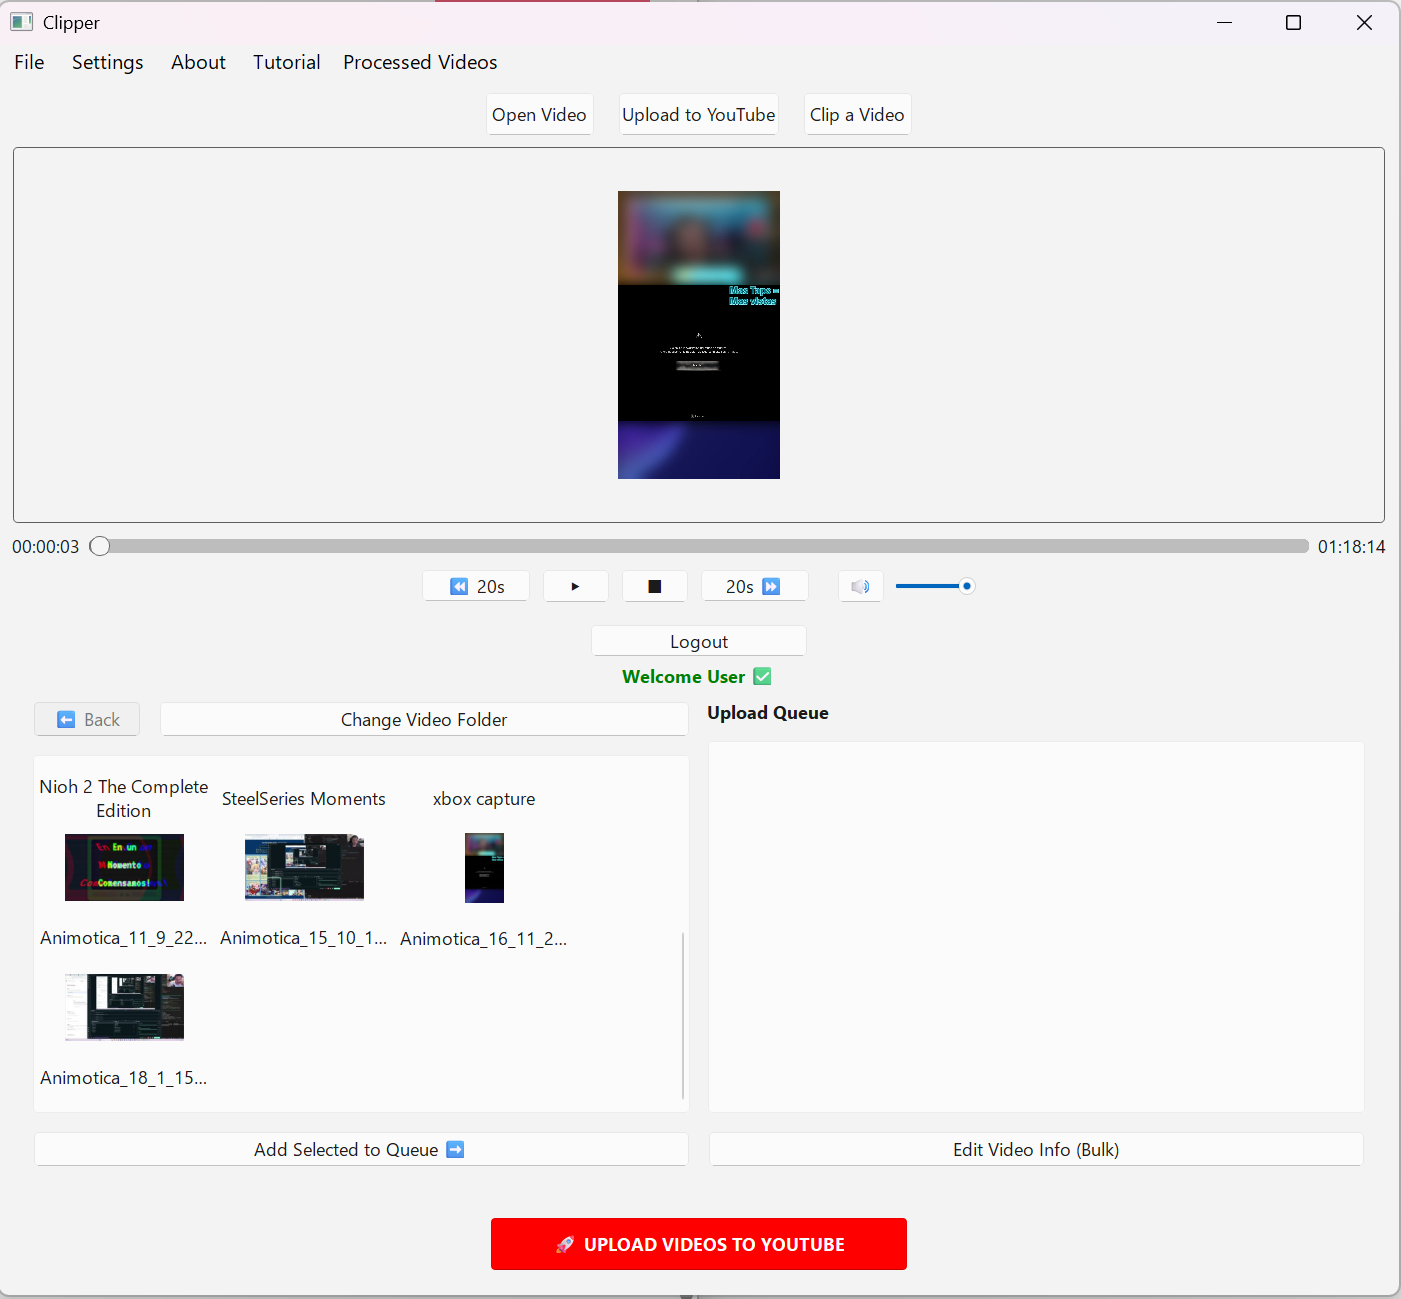Click the back arrow icon
1401x1299 pixels.
click(x=66, y=719)
